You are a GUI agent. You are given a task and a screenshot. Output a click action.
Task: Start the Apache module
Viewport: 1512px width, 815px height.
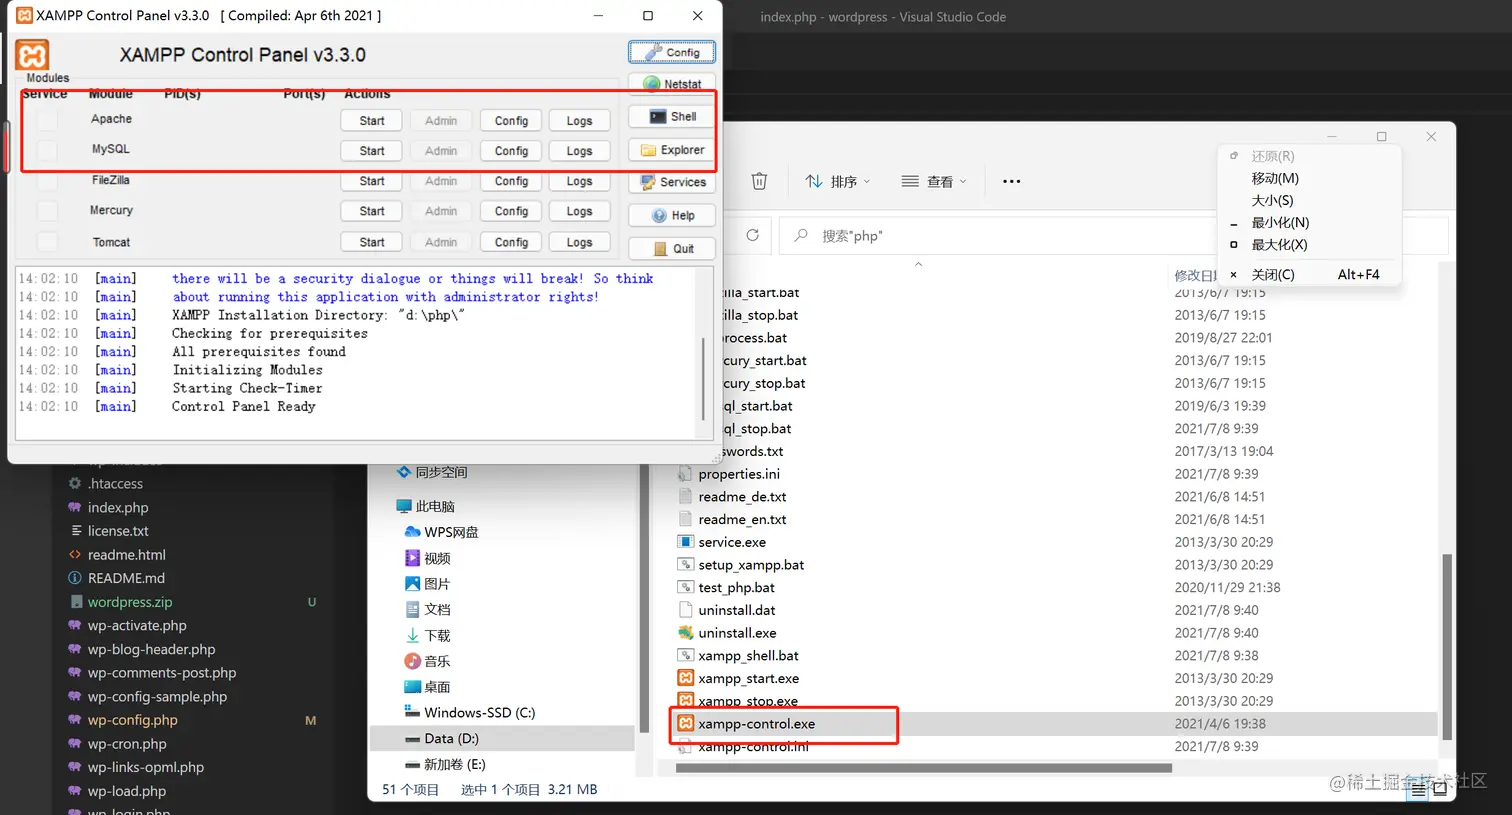pos(372,120)
